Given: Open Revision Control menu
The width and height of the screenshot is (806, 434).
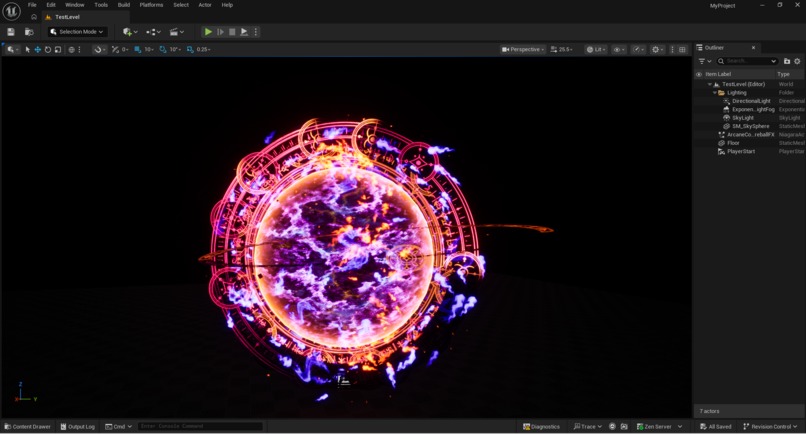Looking at the screenshot, I should (770, 426).
